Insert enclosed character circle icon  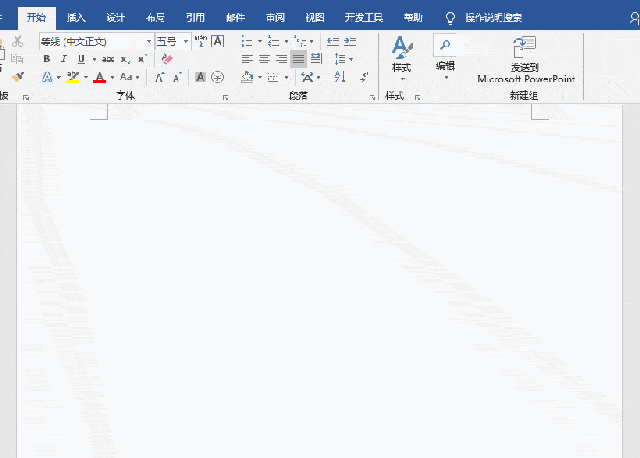click(218, 77)
